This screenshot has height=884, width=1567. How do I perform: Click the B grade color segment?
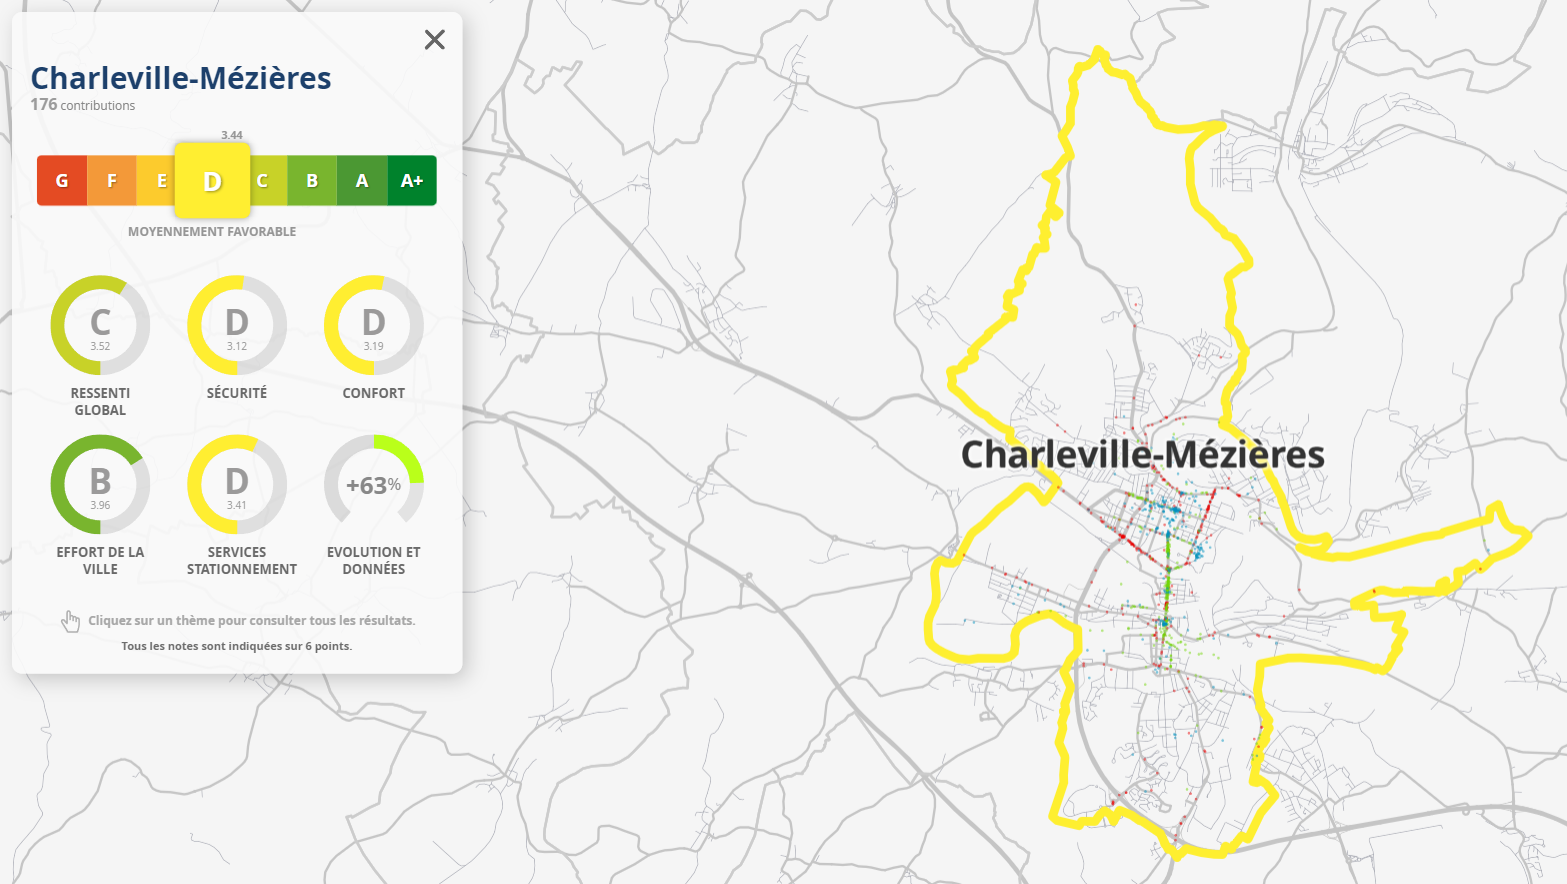[312, 181]
